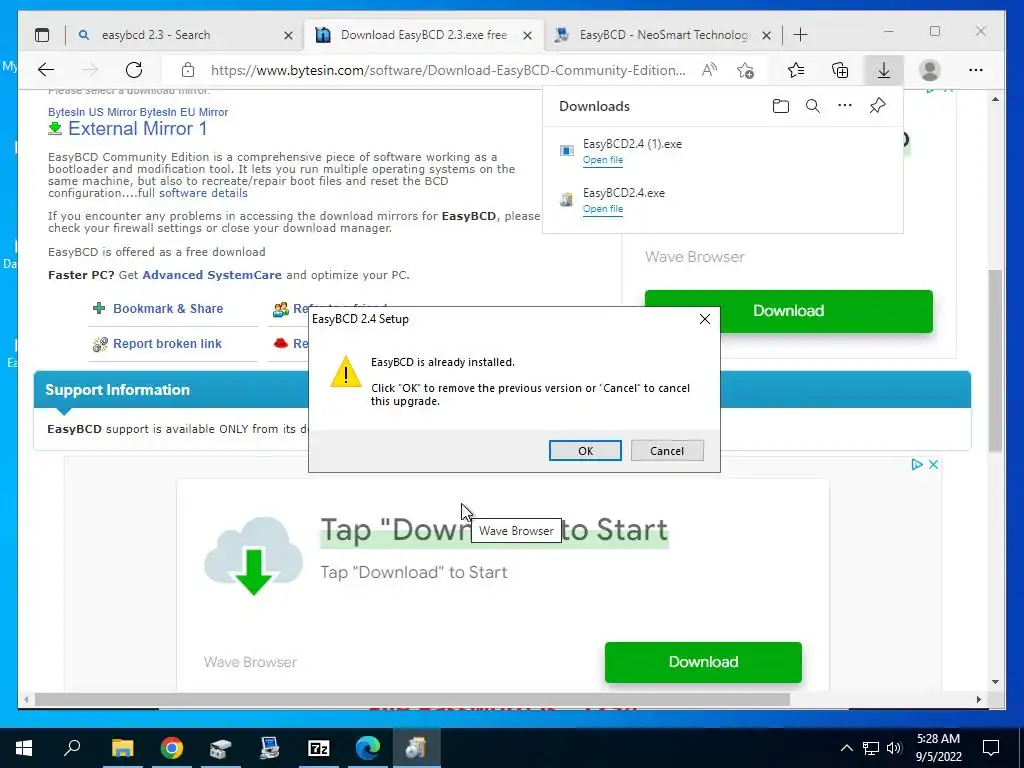Follow the BytesIn US Mirror link

tap(92, 112)
